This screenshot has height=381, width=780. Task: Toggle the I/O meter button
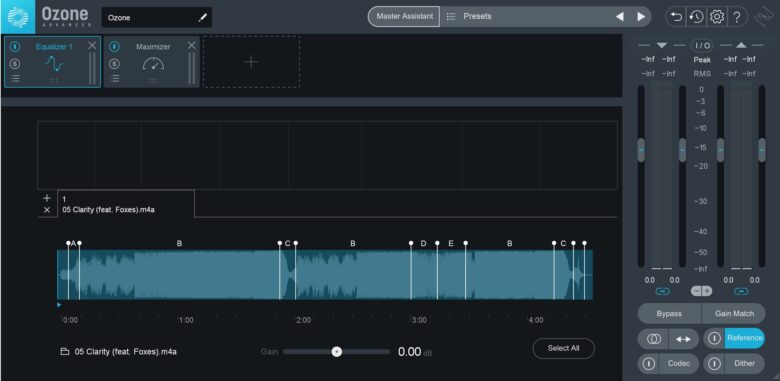click(x=702, y=46)
